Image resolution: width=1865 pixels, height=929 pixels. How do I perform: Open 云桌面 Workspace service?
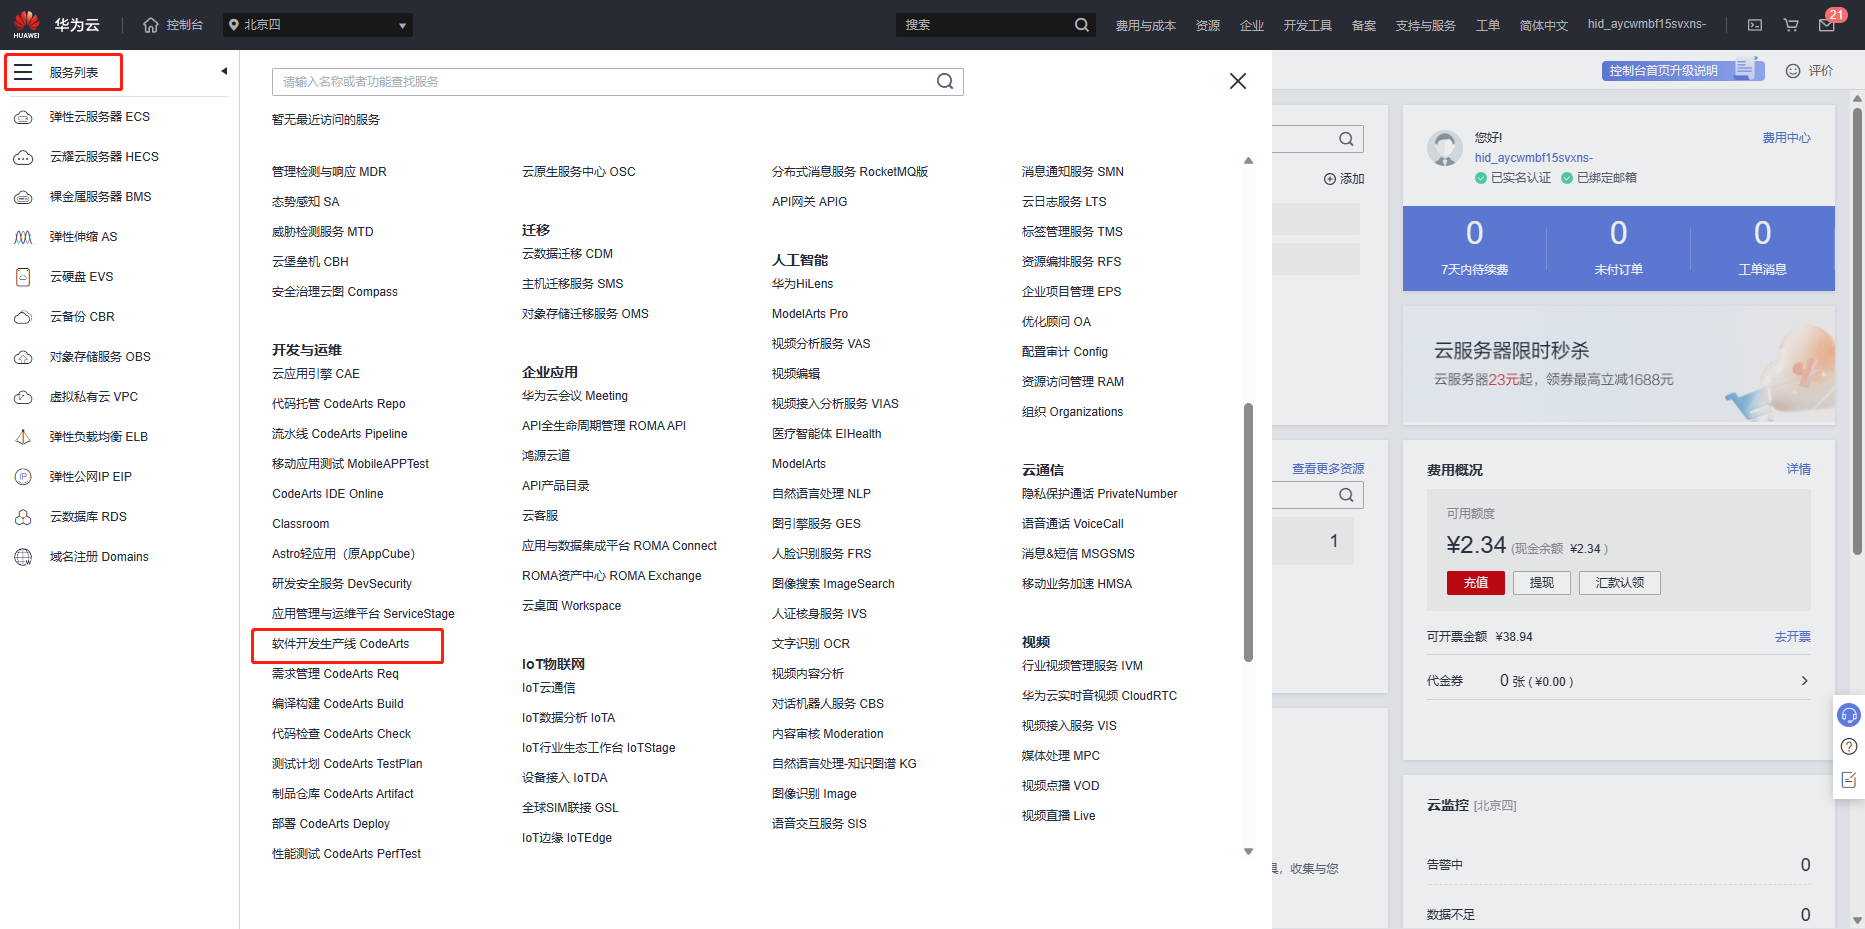pyautogui.click(x=571, y=606)
